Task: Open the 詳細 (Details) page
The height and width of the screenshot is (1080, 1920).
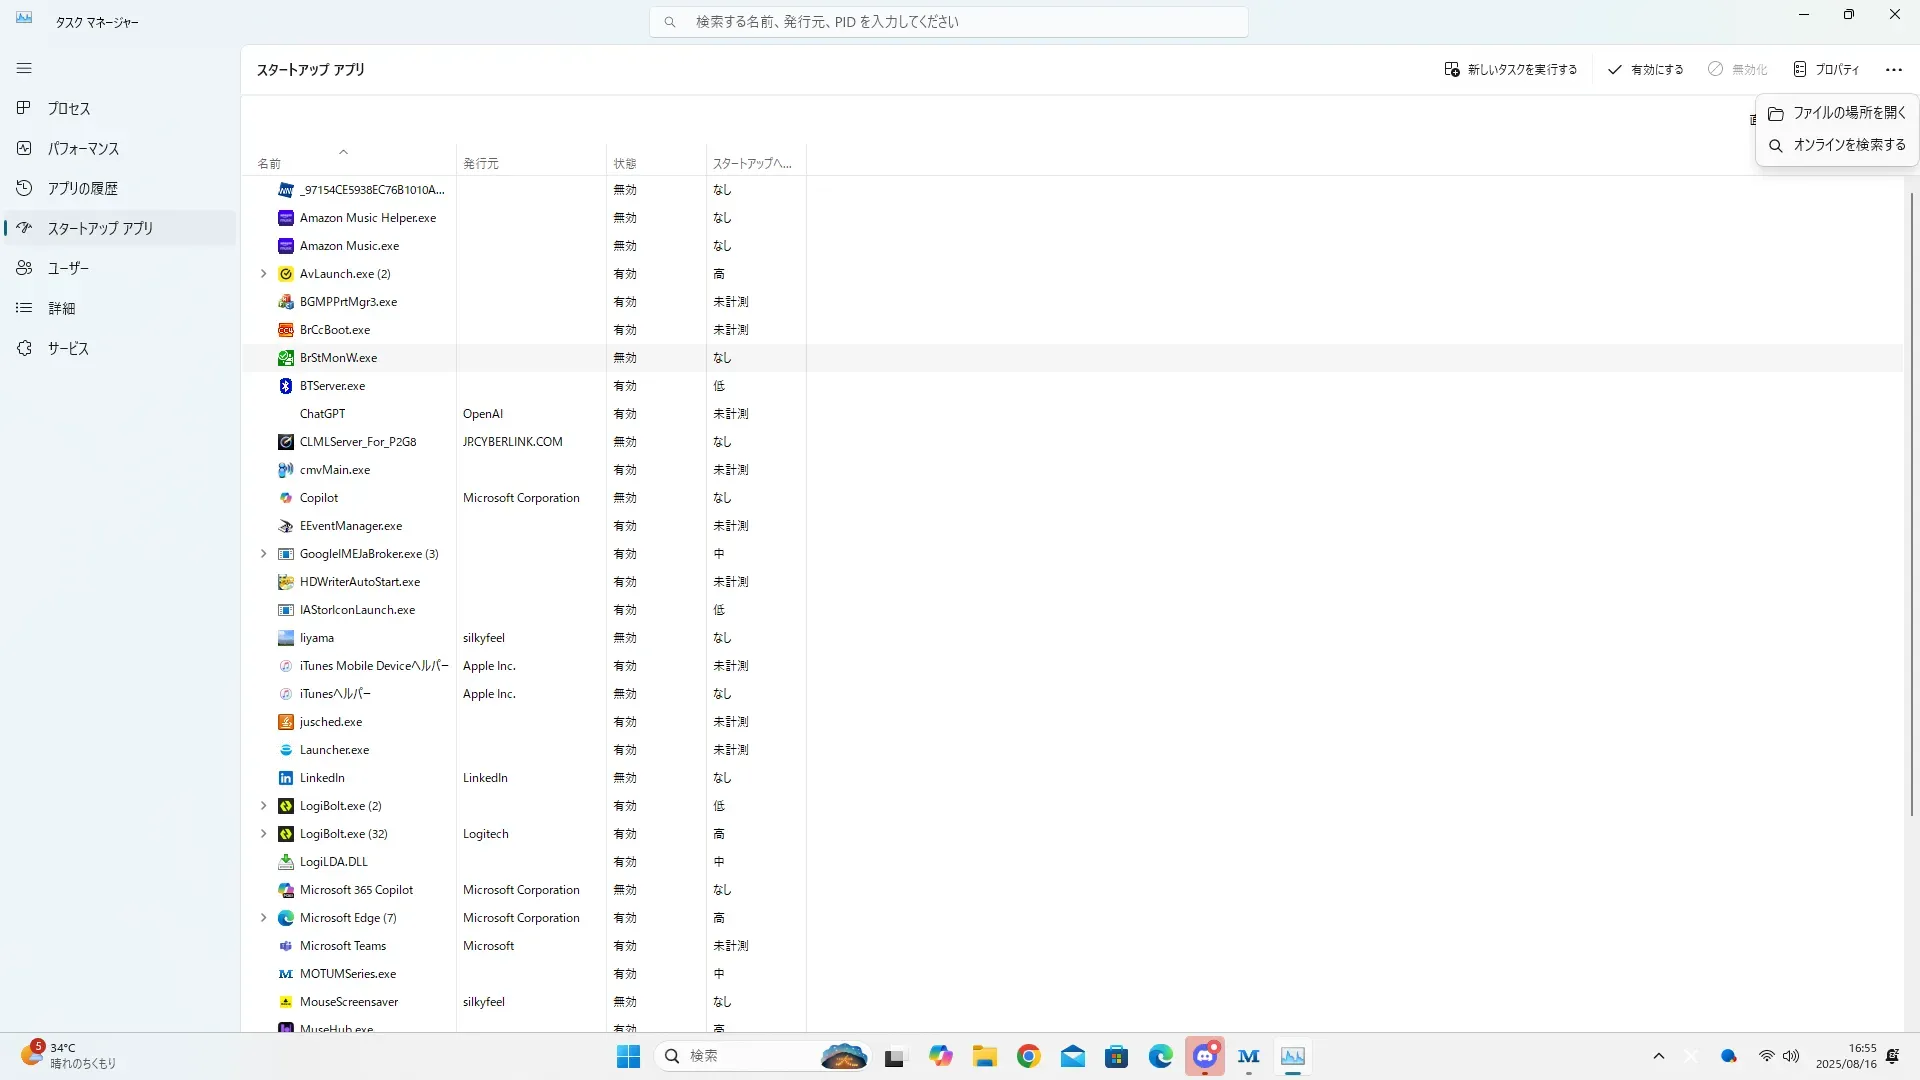Action: point(61,308)
